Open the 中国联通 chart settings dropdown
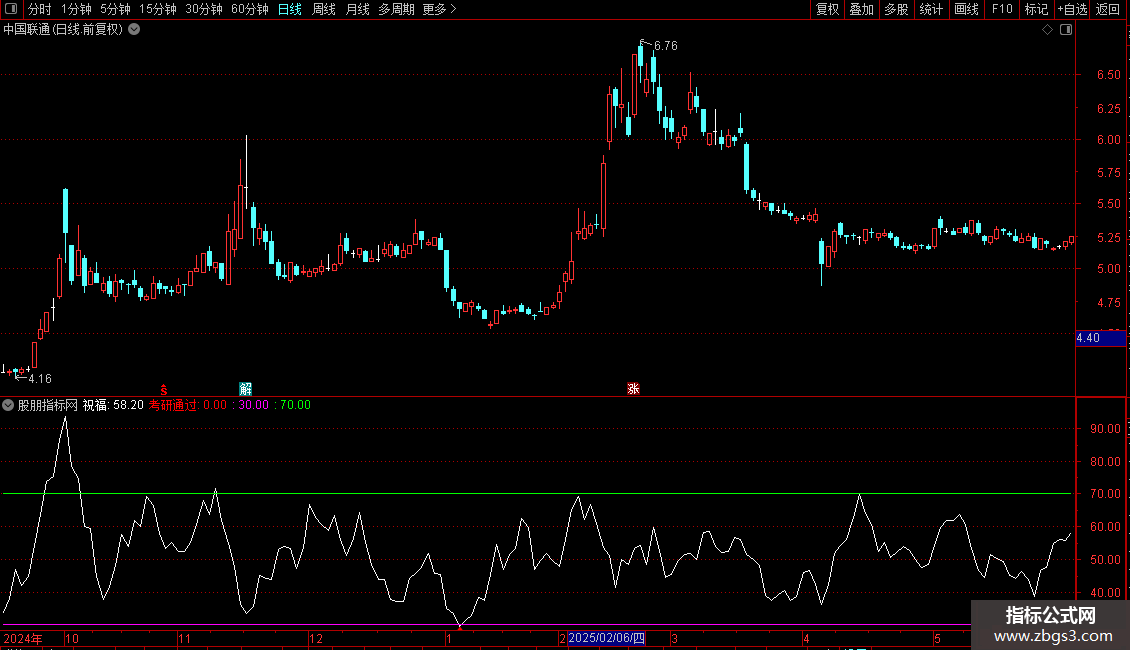Screen dimensions: 1130x650 (x=134, y=30)
